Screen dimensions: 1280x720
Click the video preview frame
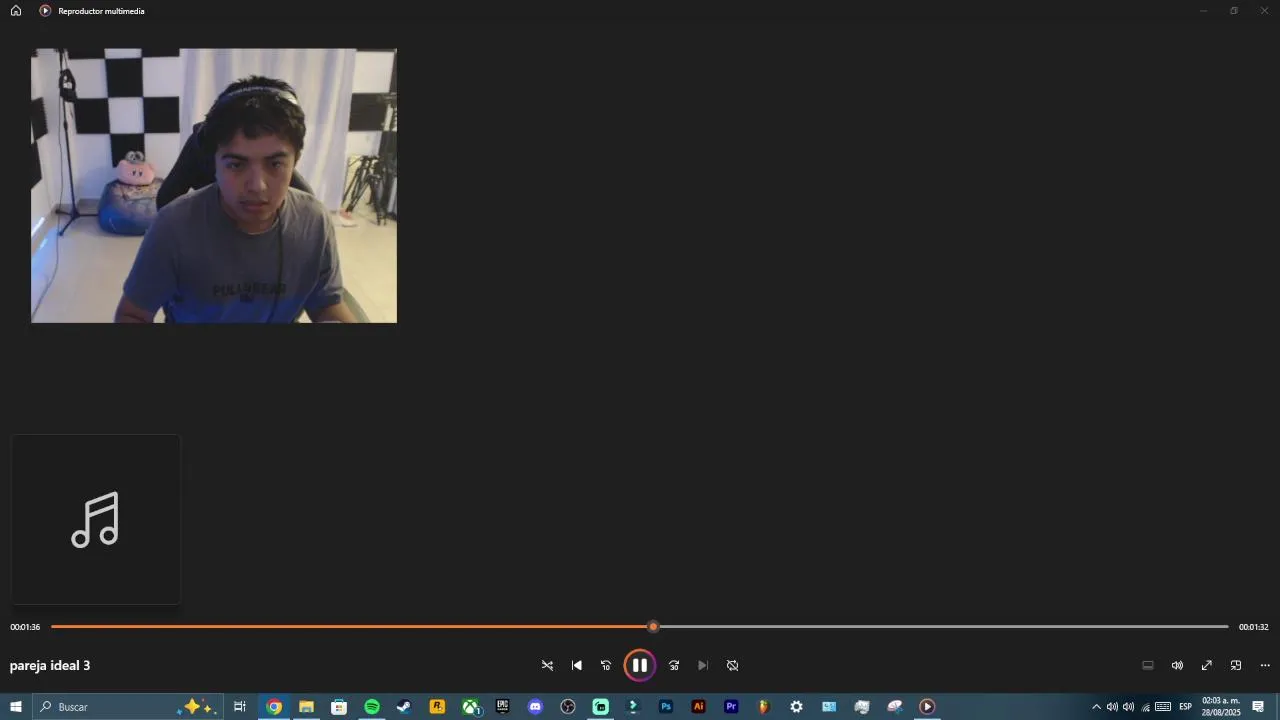click(214, 185)
